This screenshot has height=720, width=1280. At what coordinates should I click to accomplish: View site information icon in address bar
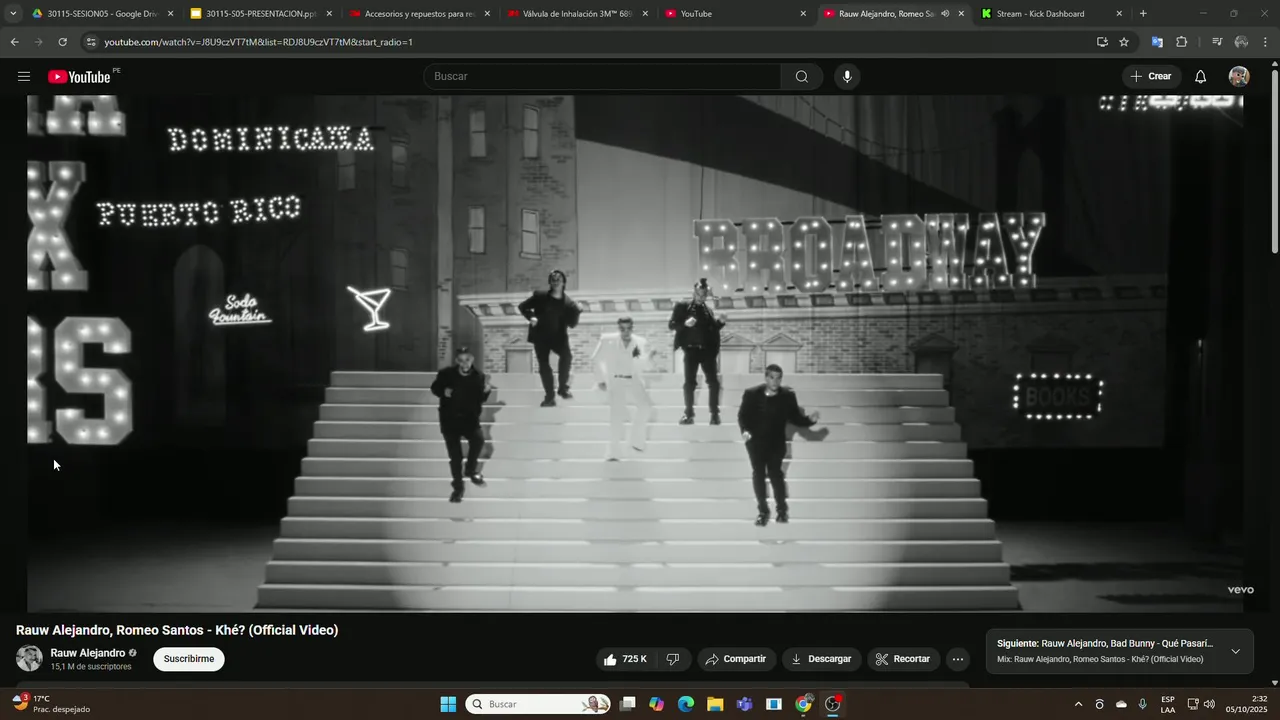pyautogui.click(x=91, y=42)
